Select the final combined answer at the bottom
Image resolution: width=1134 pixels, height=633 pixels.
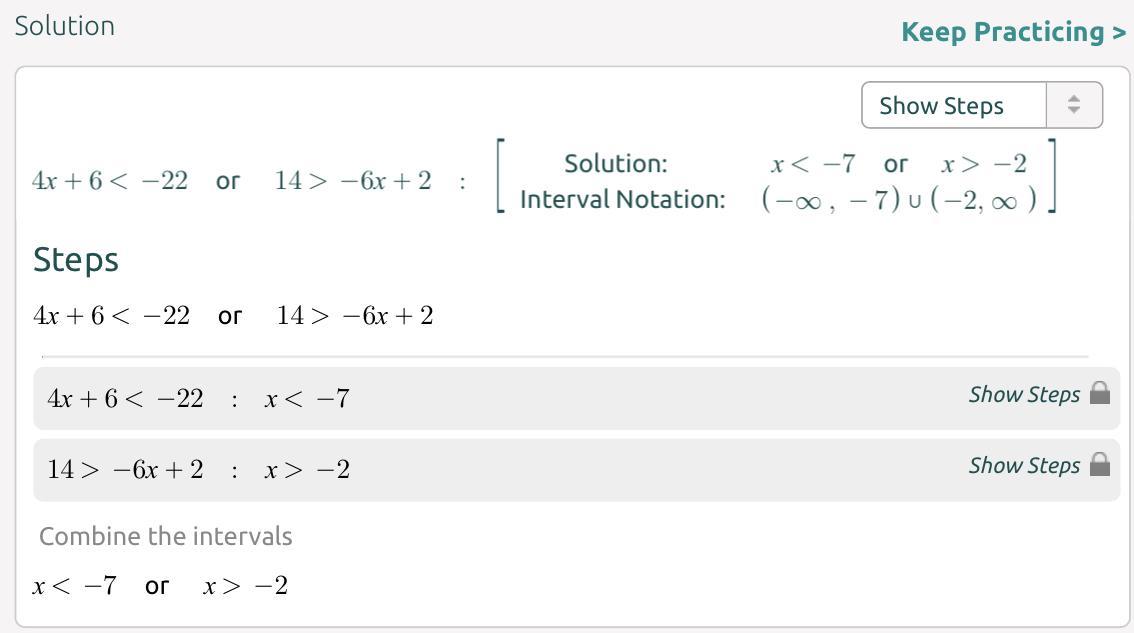pos(160,586)
